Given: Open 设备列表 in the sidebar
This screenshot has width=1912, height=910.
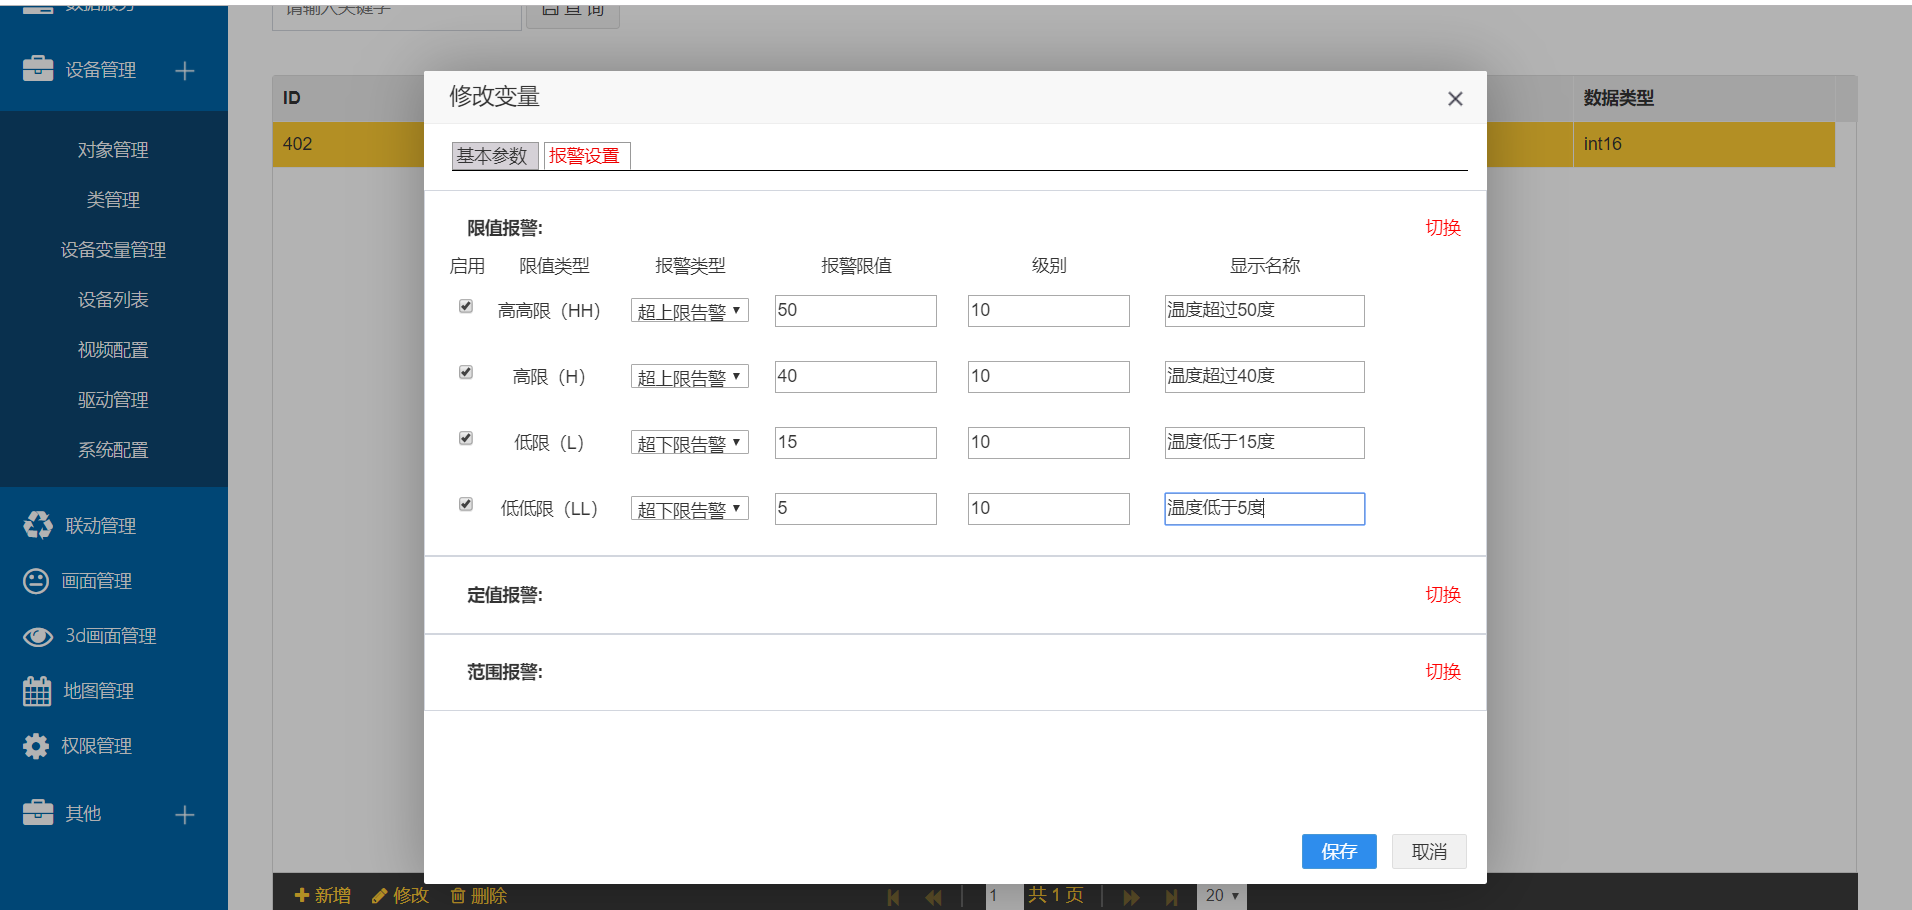Looking at the screenshot, I should (113, 300).
